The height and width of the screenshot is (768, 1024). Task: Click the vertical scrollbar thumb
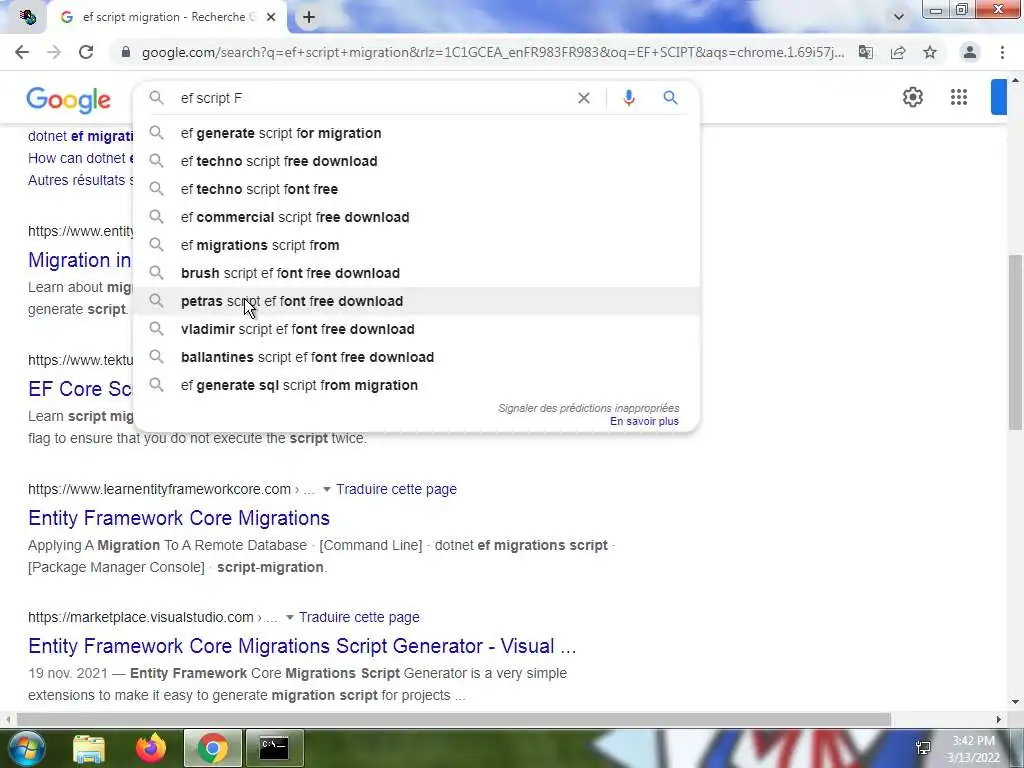(x=1014, y=342)
